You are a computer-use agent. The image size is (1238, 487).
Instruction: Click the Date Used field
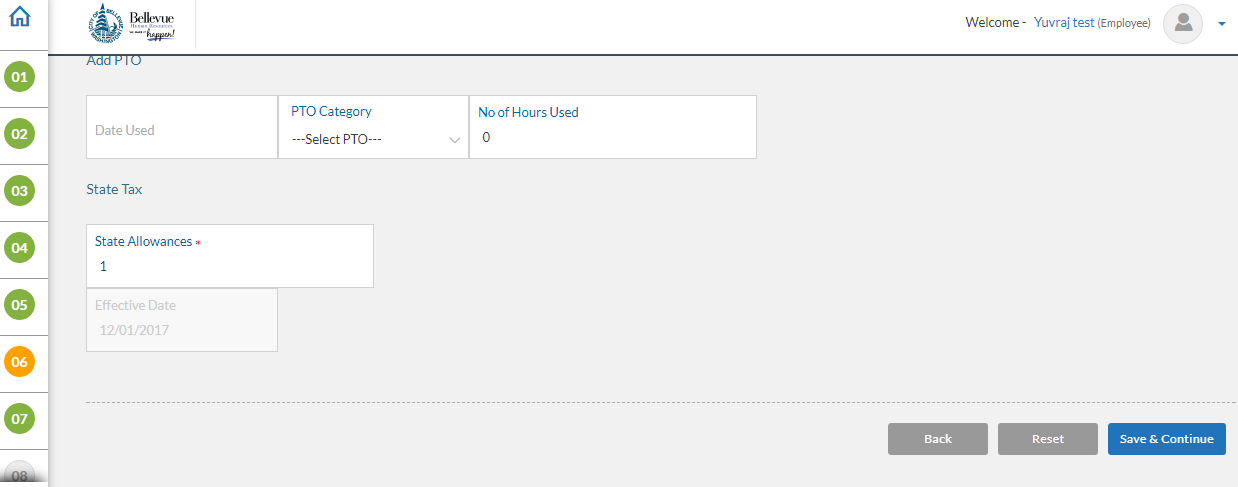click(182, 127)
